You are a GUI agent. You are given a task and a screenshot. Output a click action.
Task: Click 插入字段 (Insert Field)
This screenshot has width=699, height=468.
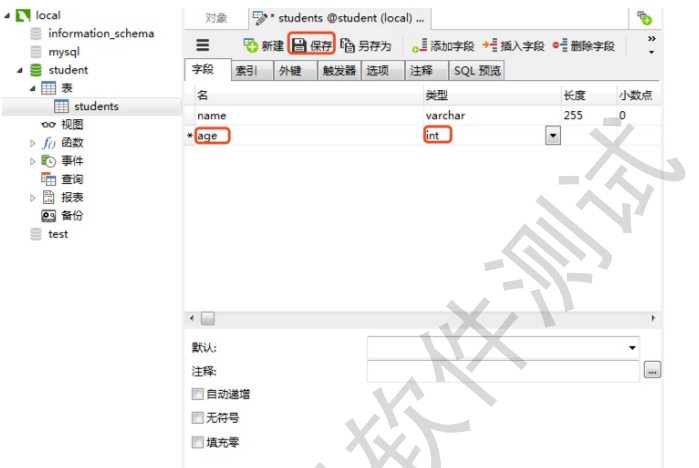[x=513, y=45]
